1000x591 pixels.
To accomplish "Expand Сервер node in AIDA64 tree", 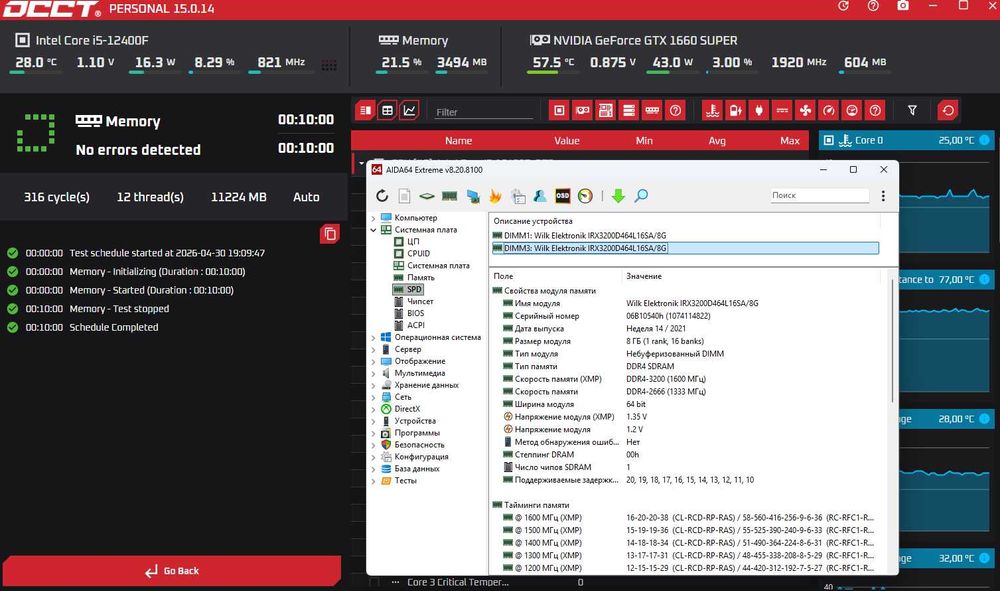I will (x=373, y=349).
